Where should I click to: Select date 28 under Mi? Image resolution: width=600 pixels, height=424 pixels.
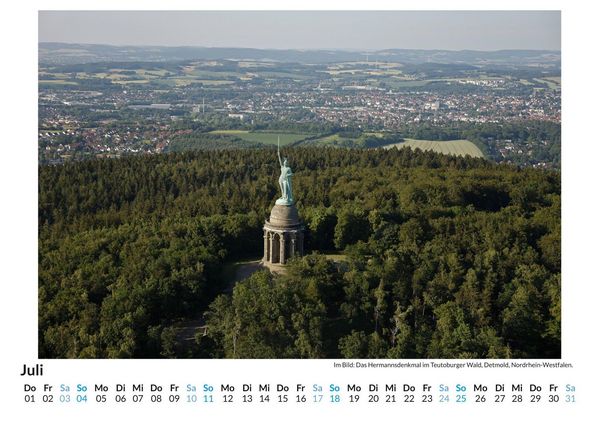click(517, 399)
